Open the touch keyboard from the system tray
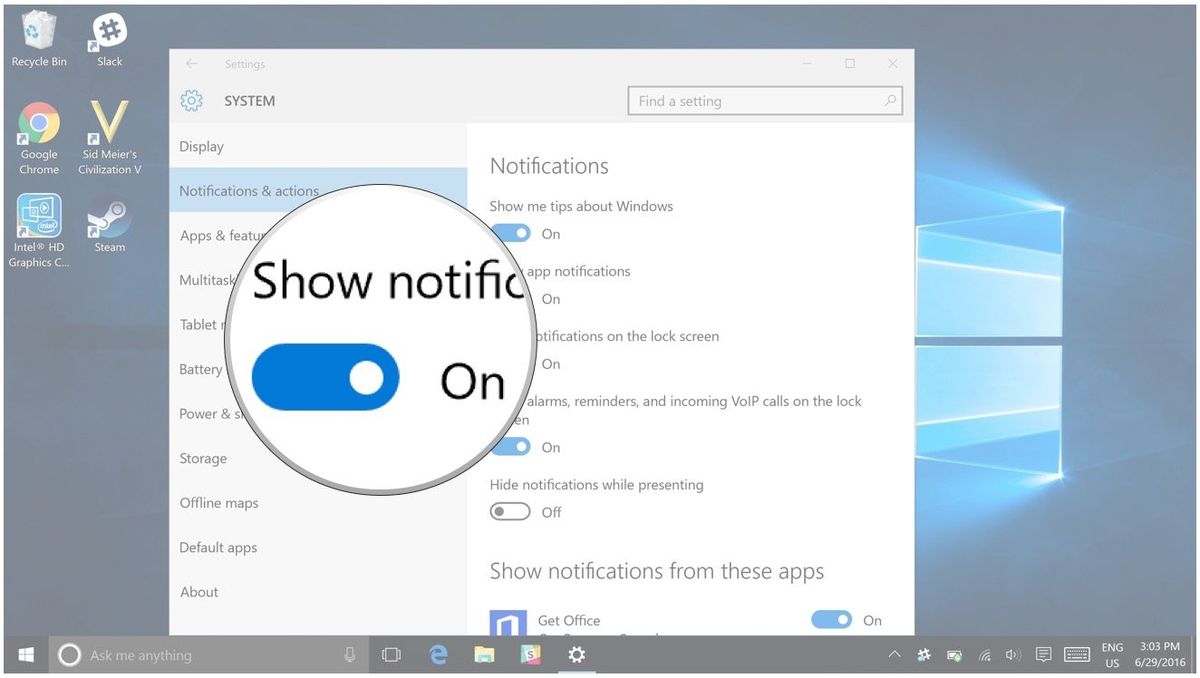Screen dimensions: 1200x678 [x=1077, y=655]
